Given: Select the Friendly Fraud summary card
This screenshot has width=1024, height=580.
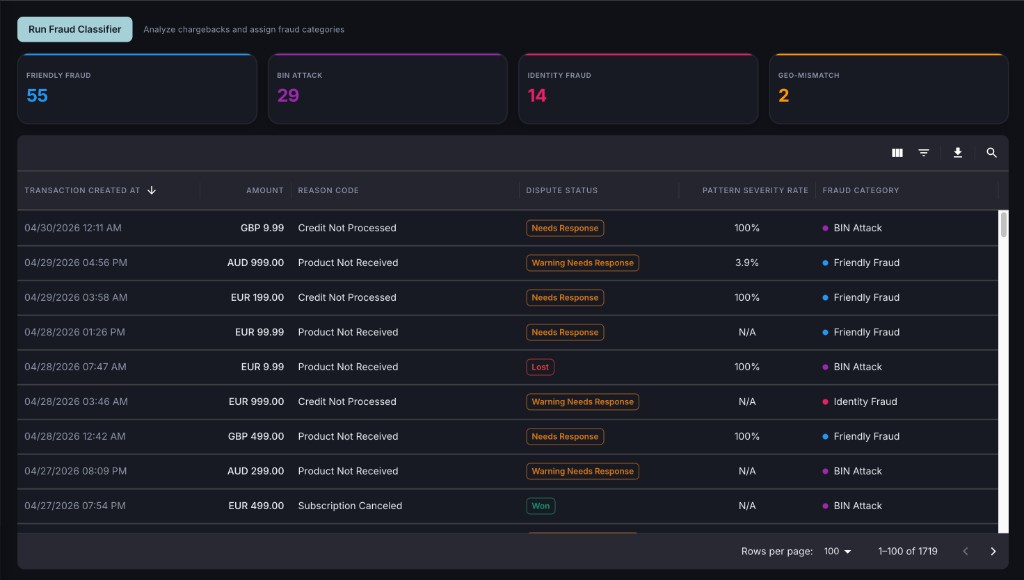Looking at the screenshot, I should click(137, 89).
